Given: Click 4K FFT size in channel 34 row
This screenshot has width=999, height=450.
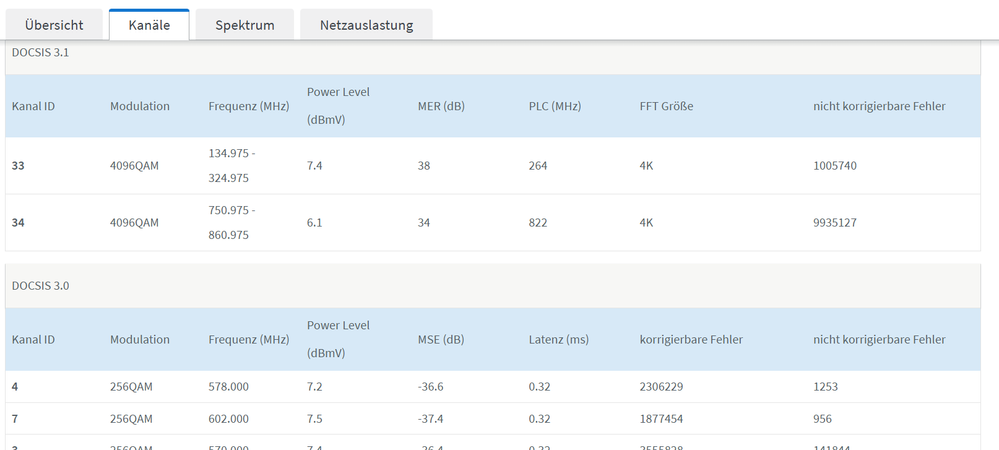Looking at the screenshot, I should click(x=647, y=223).
